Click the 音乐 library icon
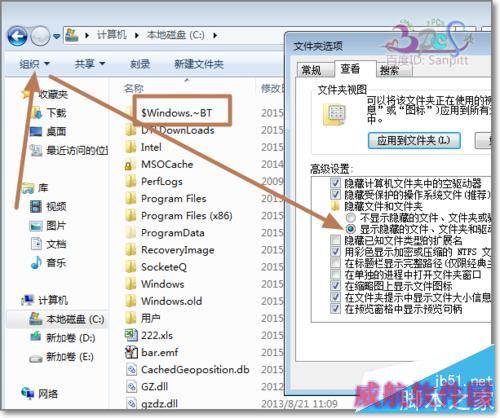The image size is (500, 418). 36,263
